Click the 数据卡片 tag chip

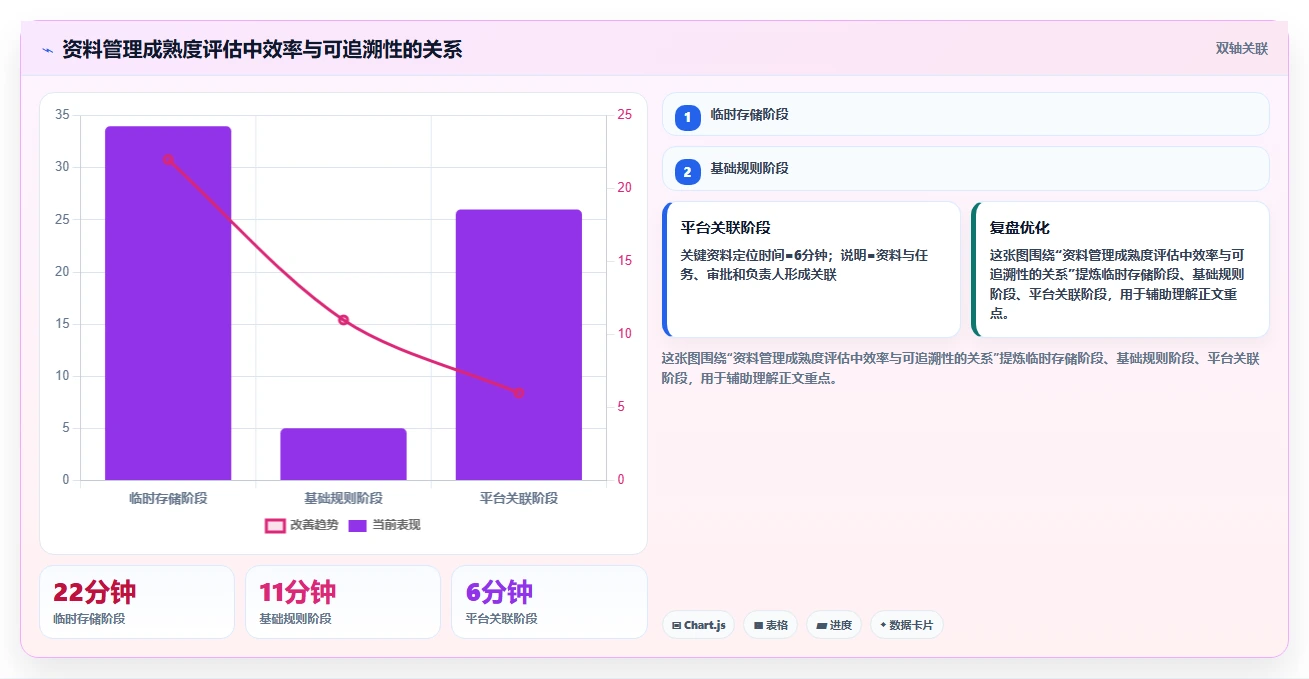(907, 625)
